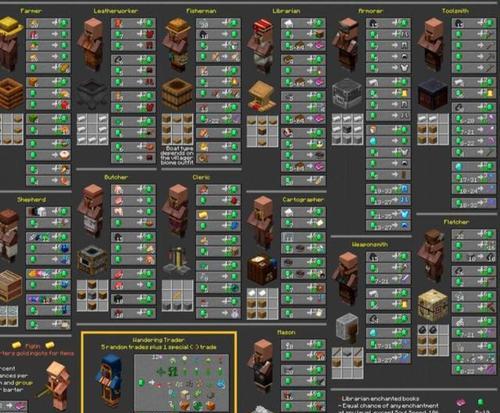Select the blast furnace block
500x413 pixels.
click(347, 94)
